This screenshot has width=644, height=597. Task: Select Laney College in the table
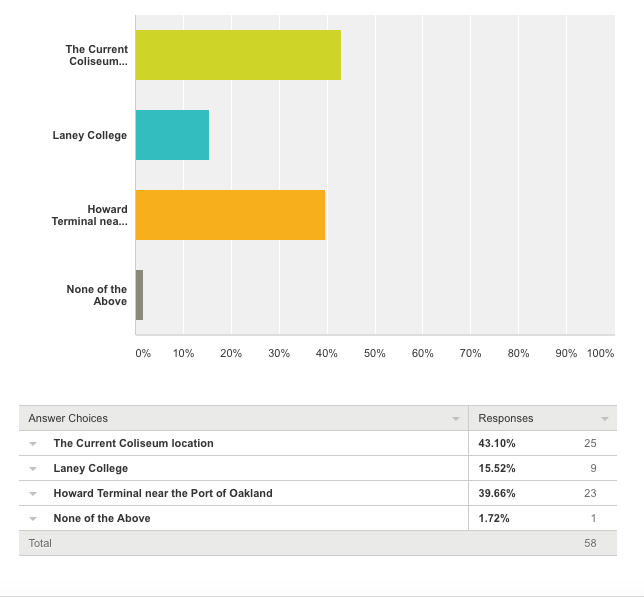91,468
